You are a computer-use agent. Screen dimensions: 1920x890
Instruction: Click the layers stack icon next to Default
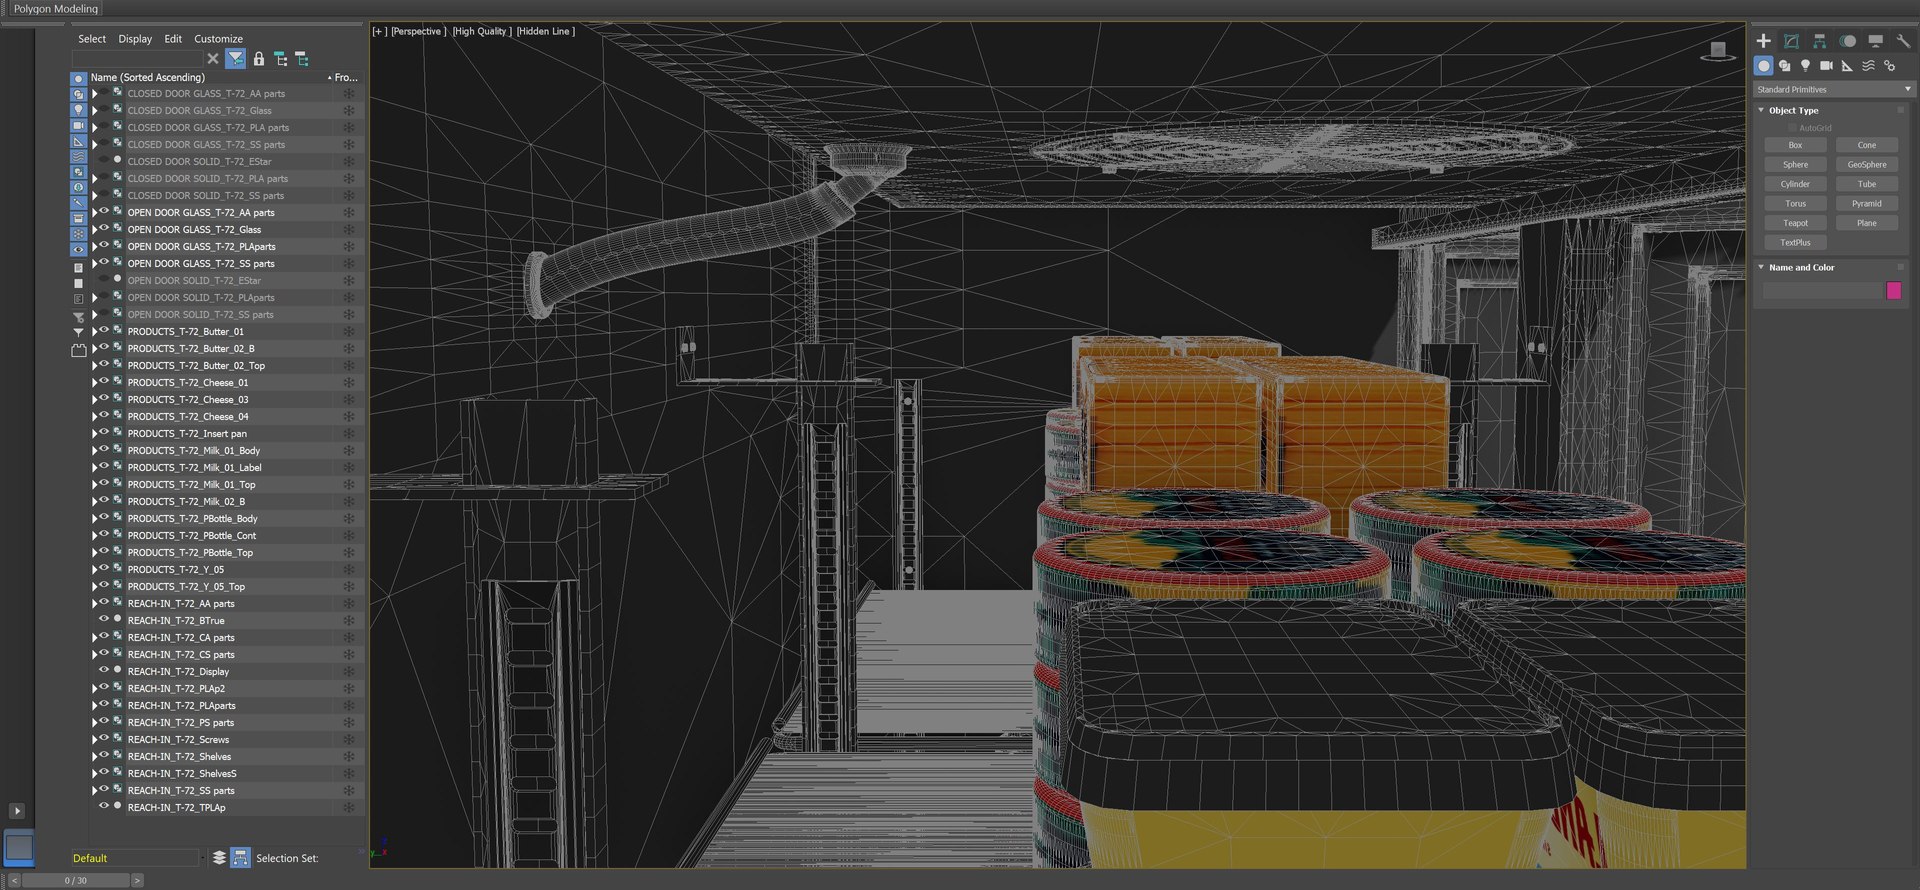click(x=219, y=858)
